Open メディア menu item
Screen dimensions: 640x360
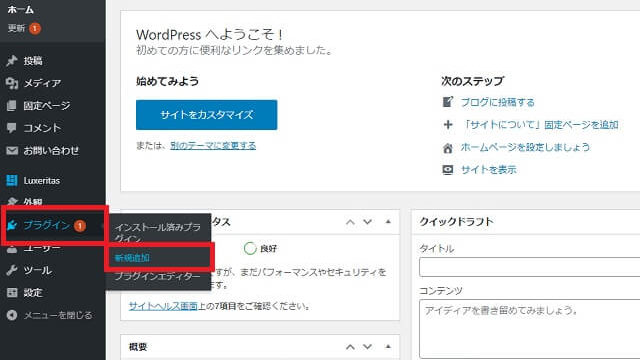(x=42, y=83)
